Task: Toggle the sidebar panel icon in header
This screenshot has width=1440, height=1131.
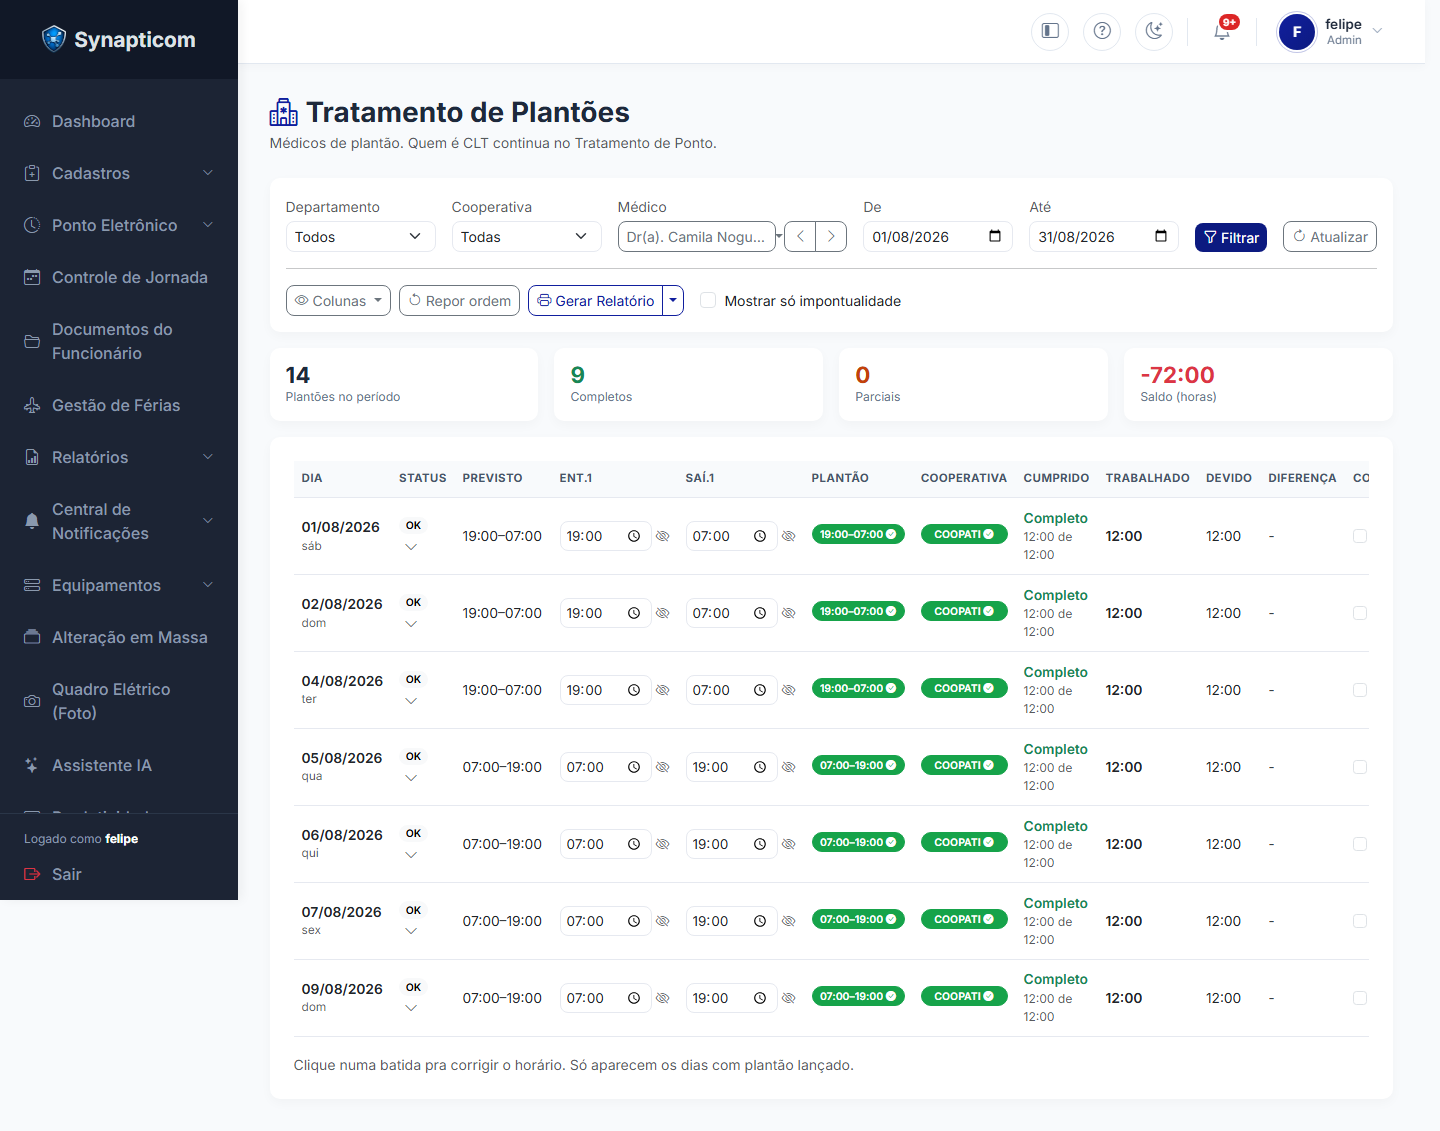Action: pos(1050,31)
